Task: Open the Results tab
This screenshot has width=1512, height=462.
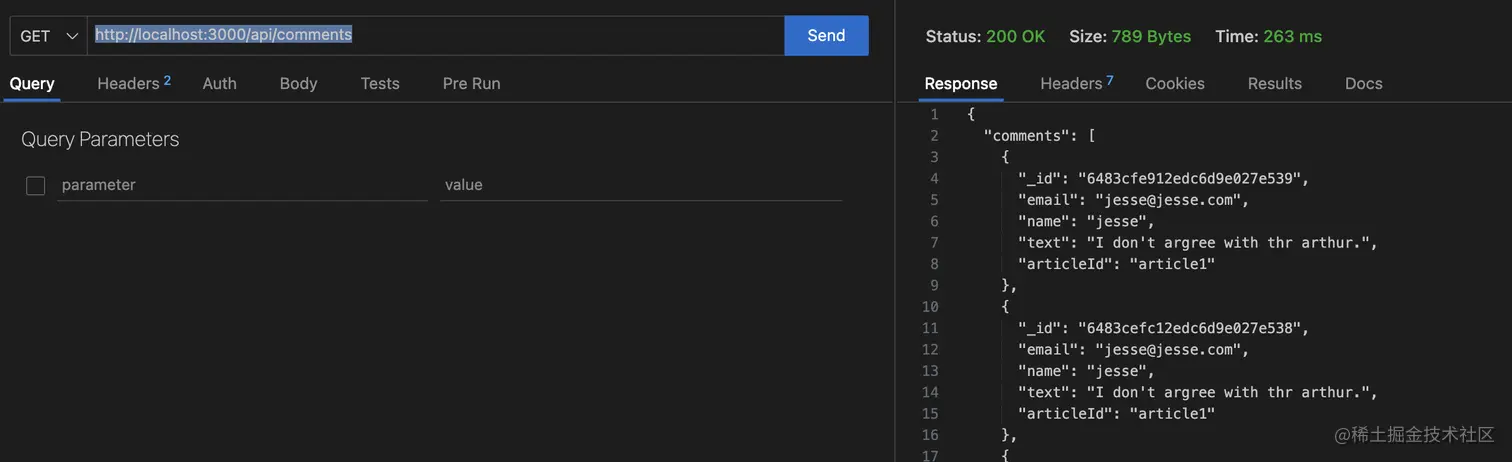Action: (1274, 84)
